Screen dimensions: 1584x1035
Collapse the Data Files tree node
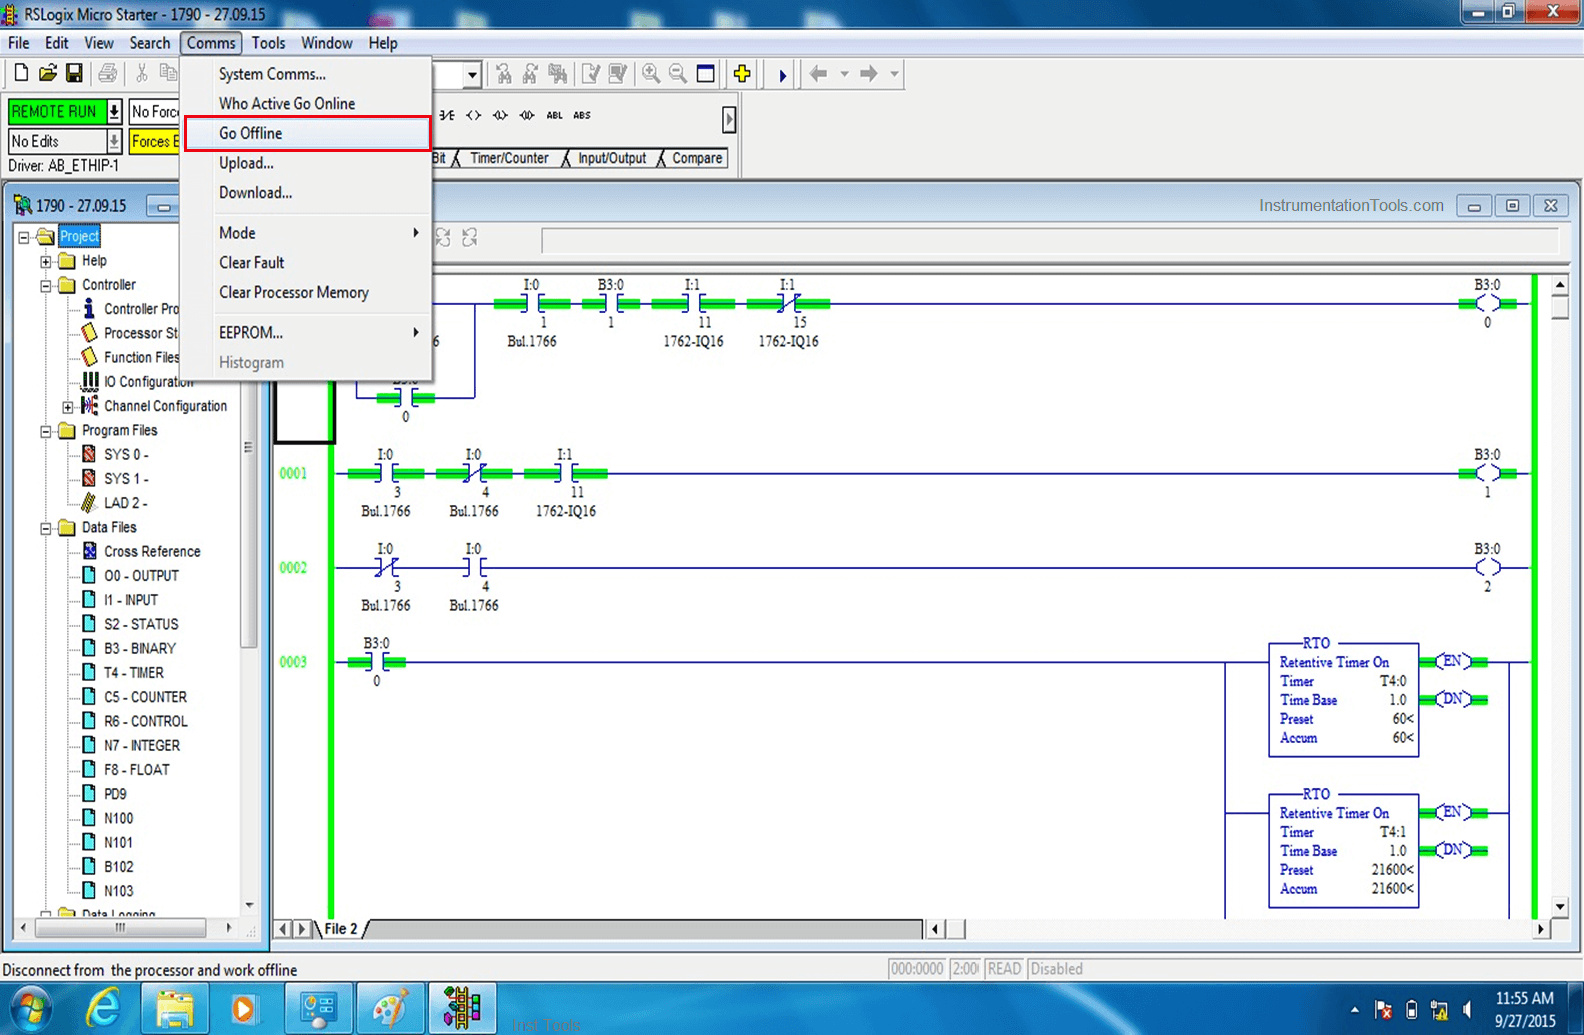click(x=45, y=528)
